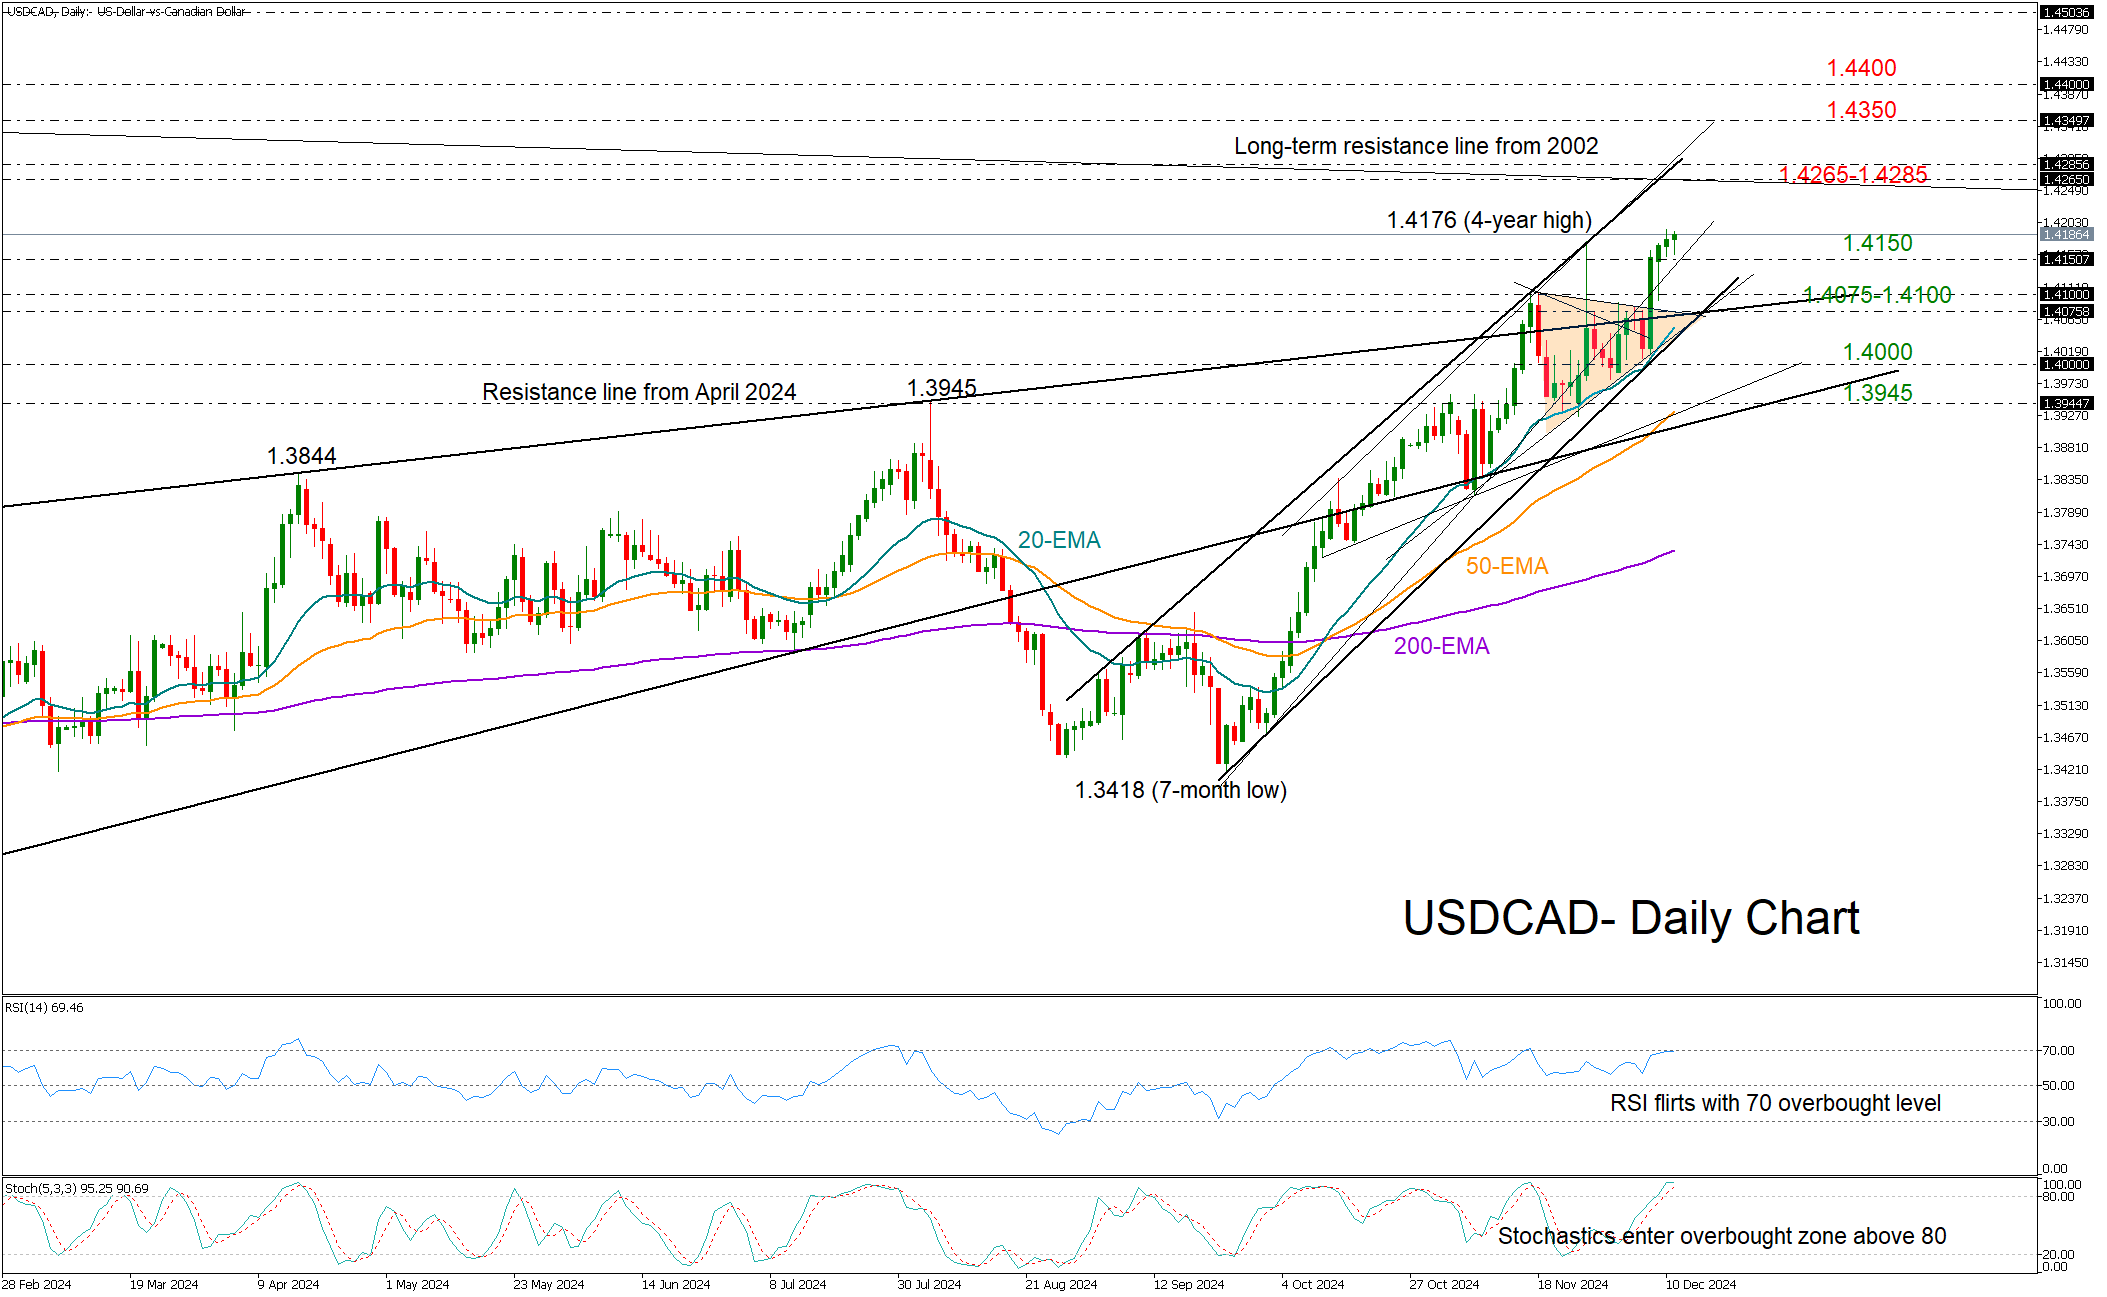Select the 30 Jul 2024 date marker

(929, 1284)
